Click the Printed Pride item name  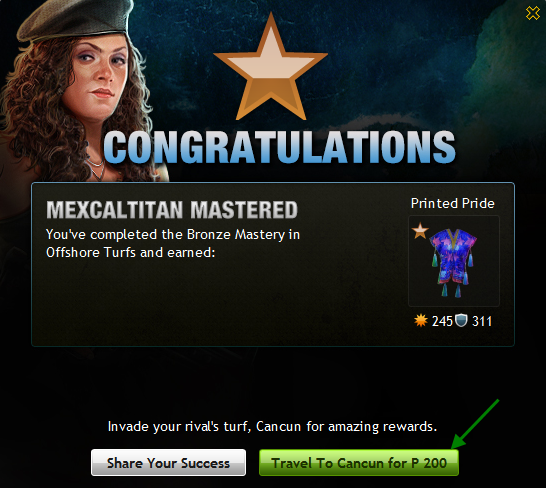click(x=452, y=203)
